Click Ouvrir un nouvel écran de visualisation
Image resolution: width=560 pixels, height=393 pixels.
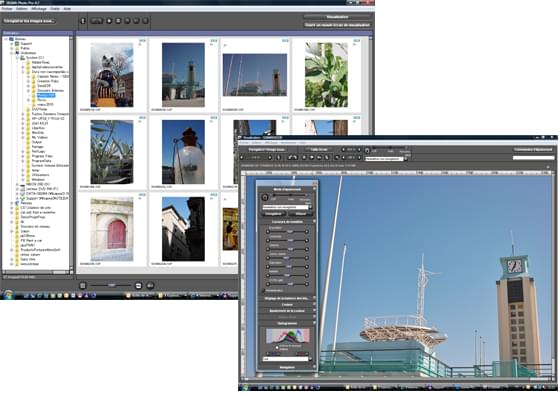[337, 25]
